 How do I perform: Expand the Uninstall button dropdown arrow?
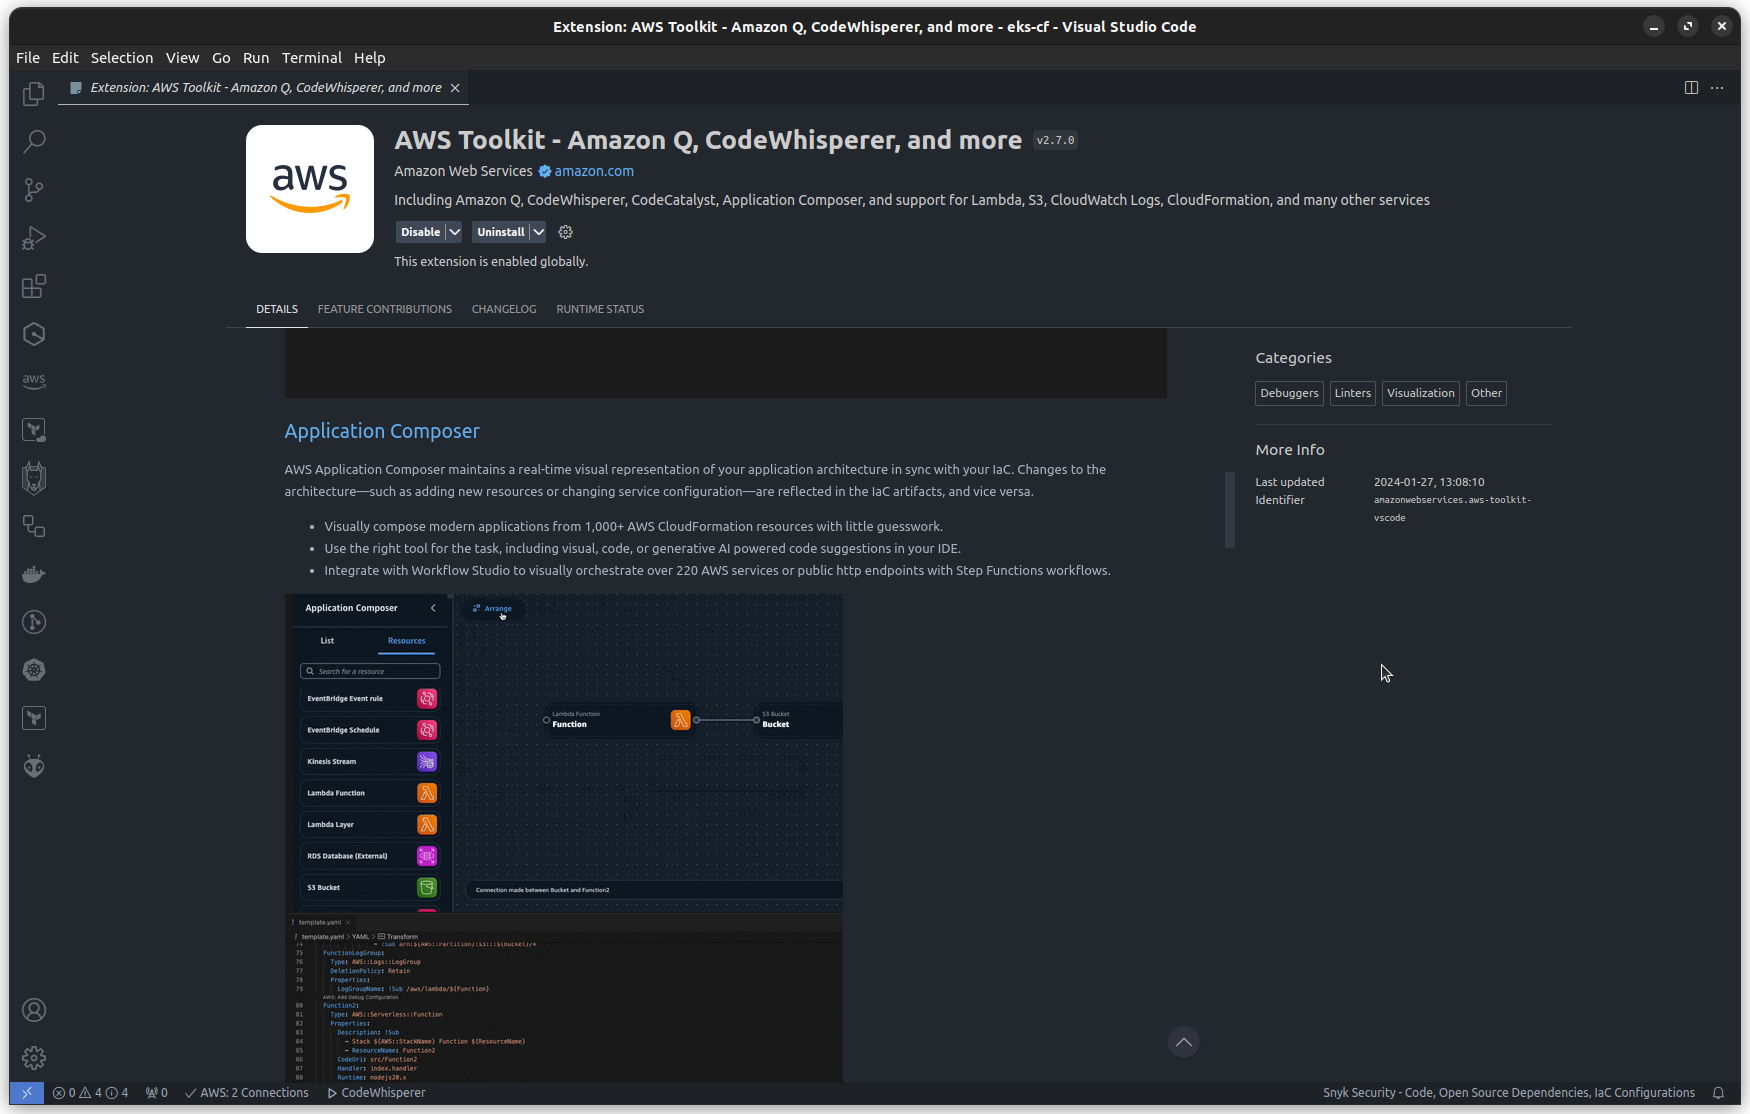[539, 232]
